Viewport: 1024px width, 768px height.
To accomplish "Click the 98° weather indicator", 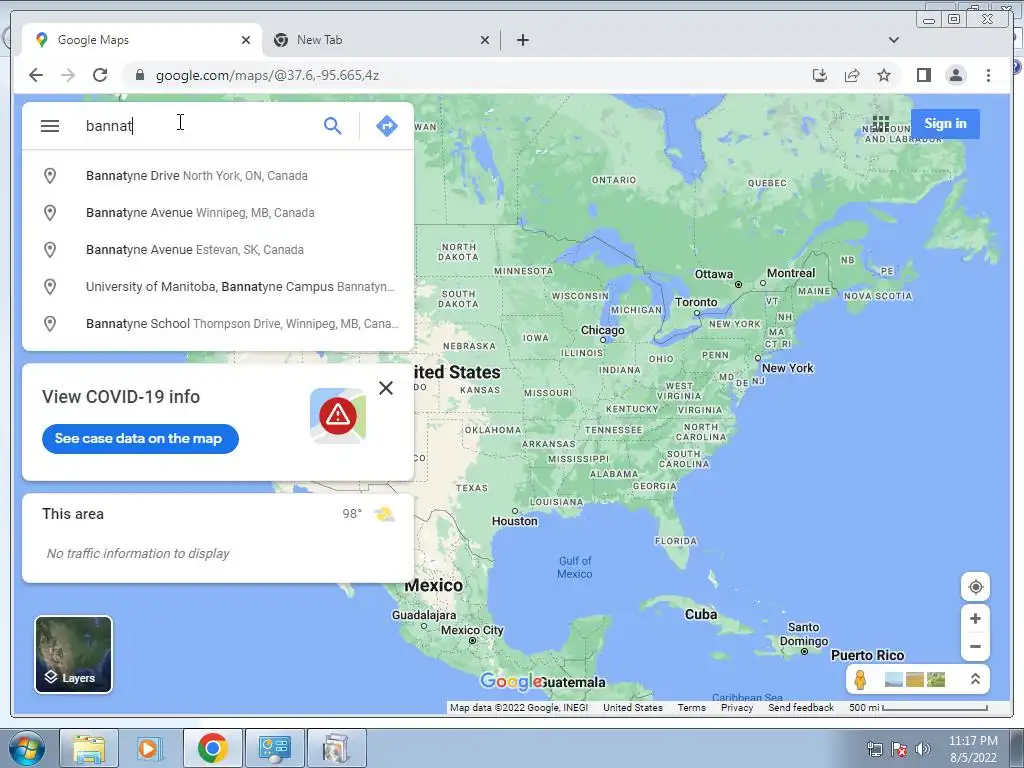I will point(352,514).
